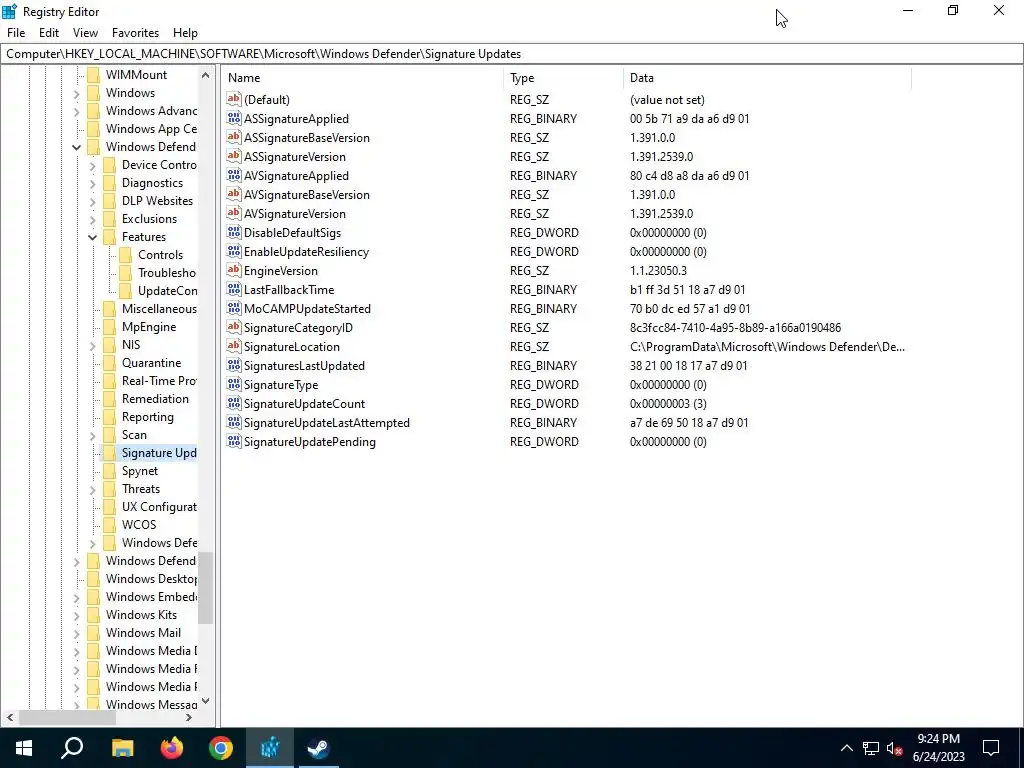Click the DisableDefaultSigs DWORD icon
The height and width of the screenshot is (768, 1024).
pos(234,232)
